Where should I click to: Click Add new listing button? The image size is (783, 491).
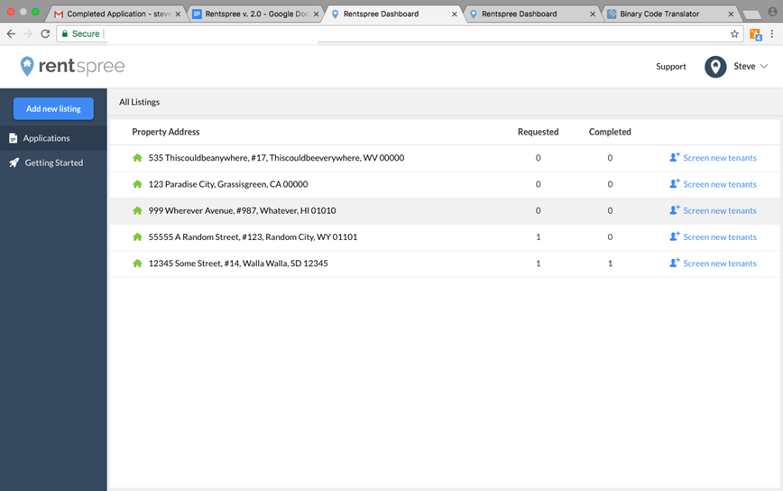pos(53,108)
